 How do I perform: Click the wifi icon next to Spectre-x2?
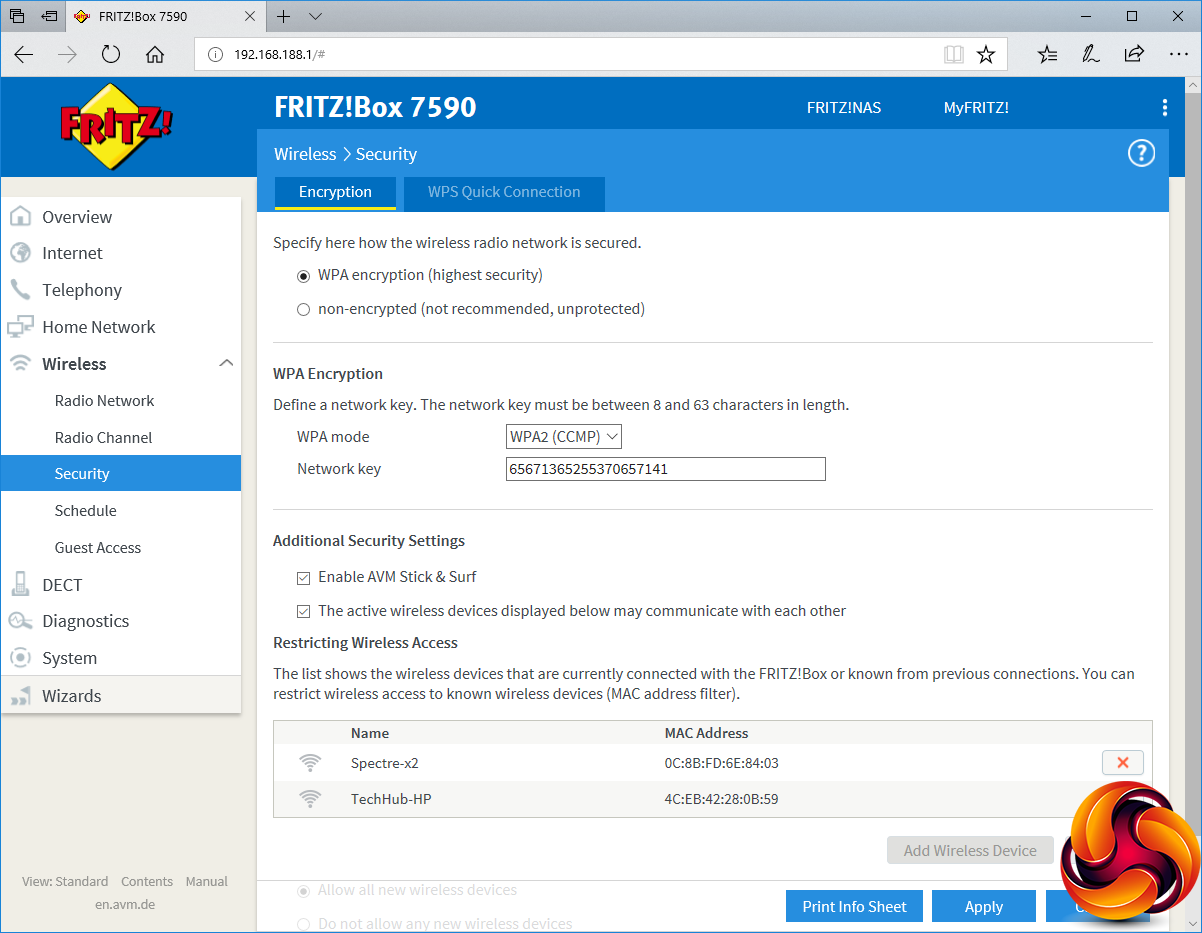(310, 763)
